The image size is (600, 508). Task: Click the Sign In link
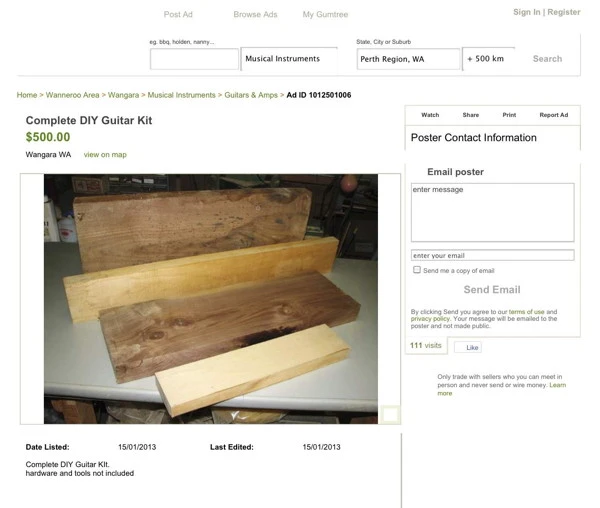point(527,12)
